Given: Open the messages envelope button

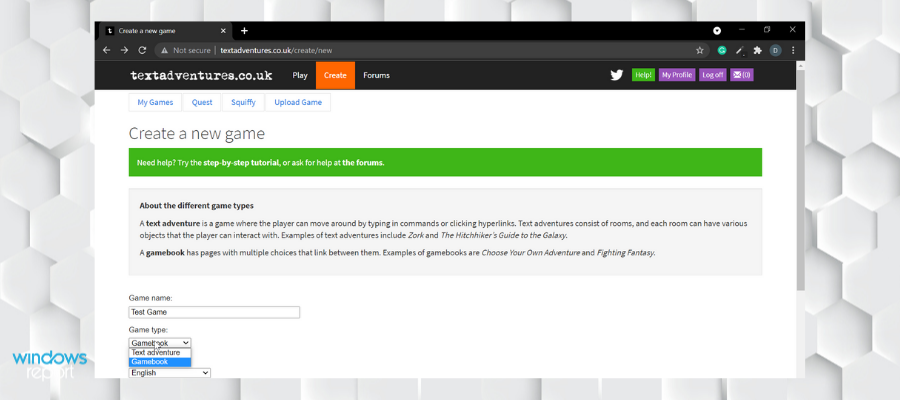Looking at the screenshot, I should [742, 75].
